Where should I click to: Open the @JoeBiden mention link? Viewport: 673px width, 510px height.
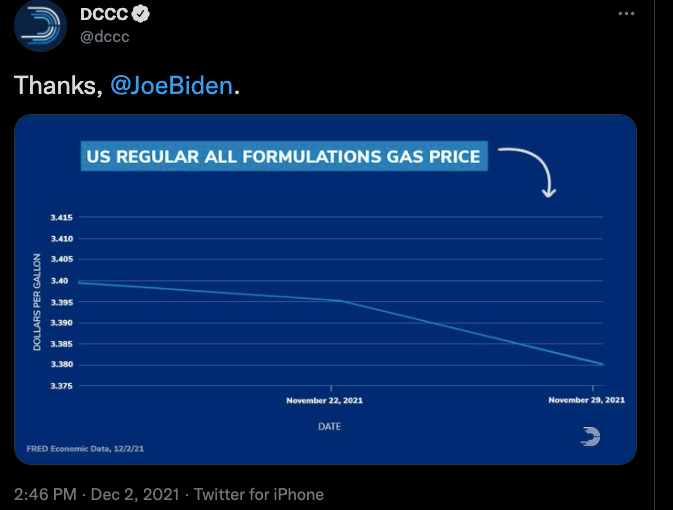[170, 86]
